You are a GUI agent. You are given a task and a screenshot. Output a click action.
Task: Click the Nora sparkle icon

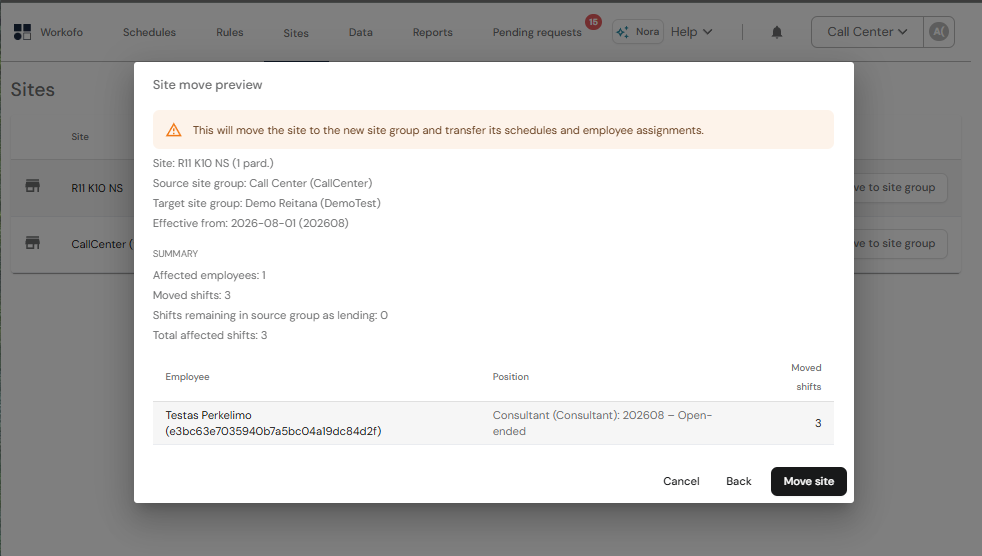coord(623,32)
